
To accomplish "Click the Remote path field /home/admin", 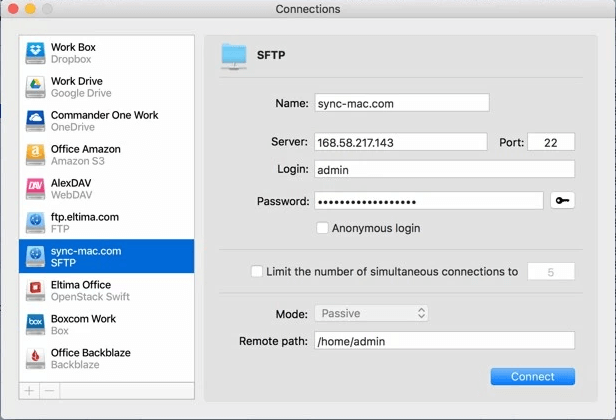I will point(444,341).
